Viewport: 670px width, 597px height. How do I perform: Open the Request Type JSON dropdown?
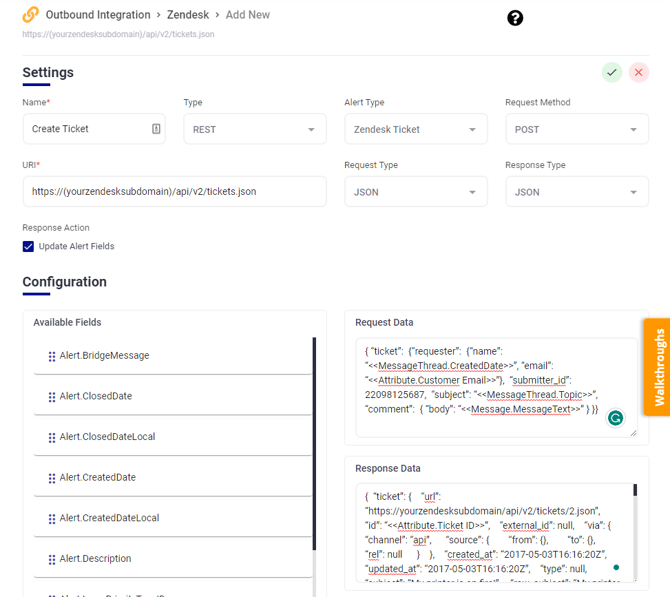(415, 192)
